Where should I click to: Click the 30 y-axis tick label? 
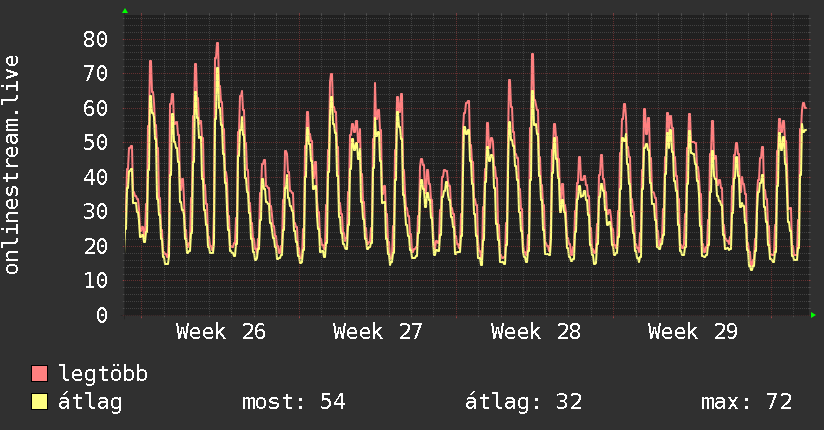click(96, 211)
